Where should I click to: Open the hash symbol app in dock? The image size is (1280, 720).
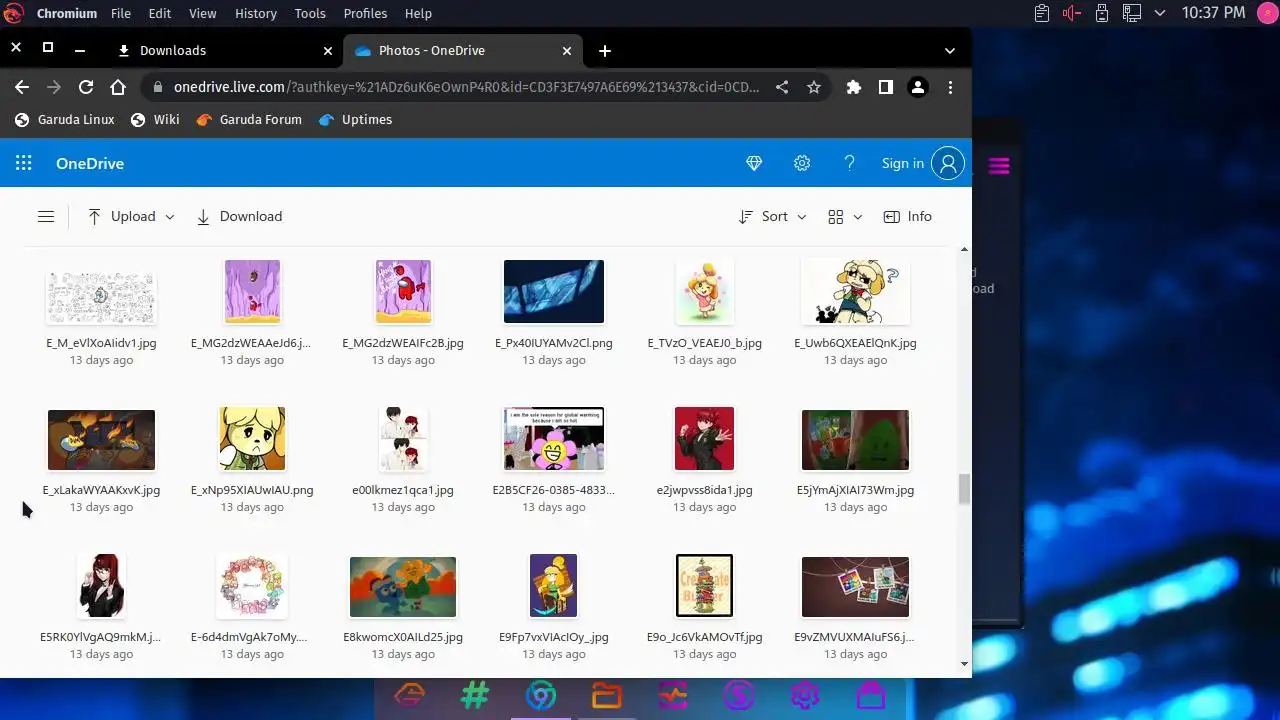tap(475, 696)
